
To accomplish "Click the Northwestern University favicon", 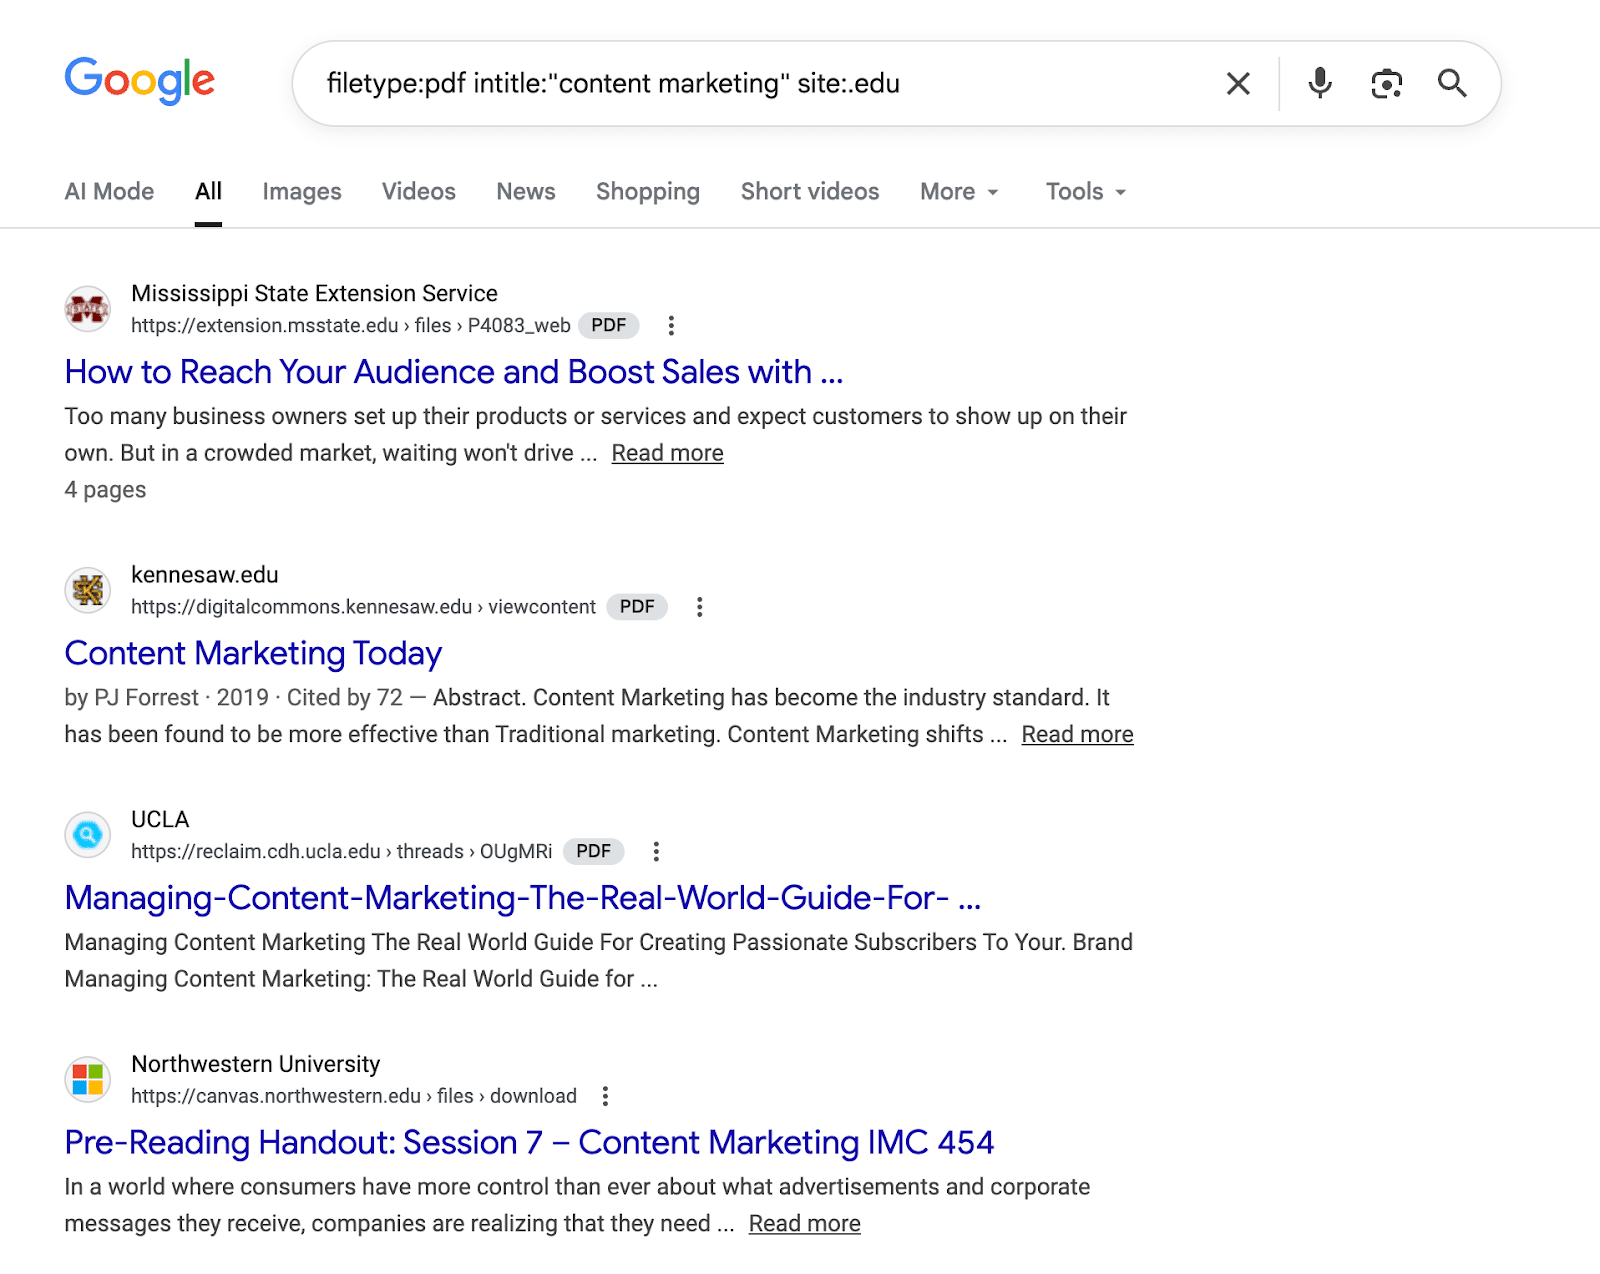I will click(x=88, y=1080).
